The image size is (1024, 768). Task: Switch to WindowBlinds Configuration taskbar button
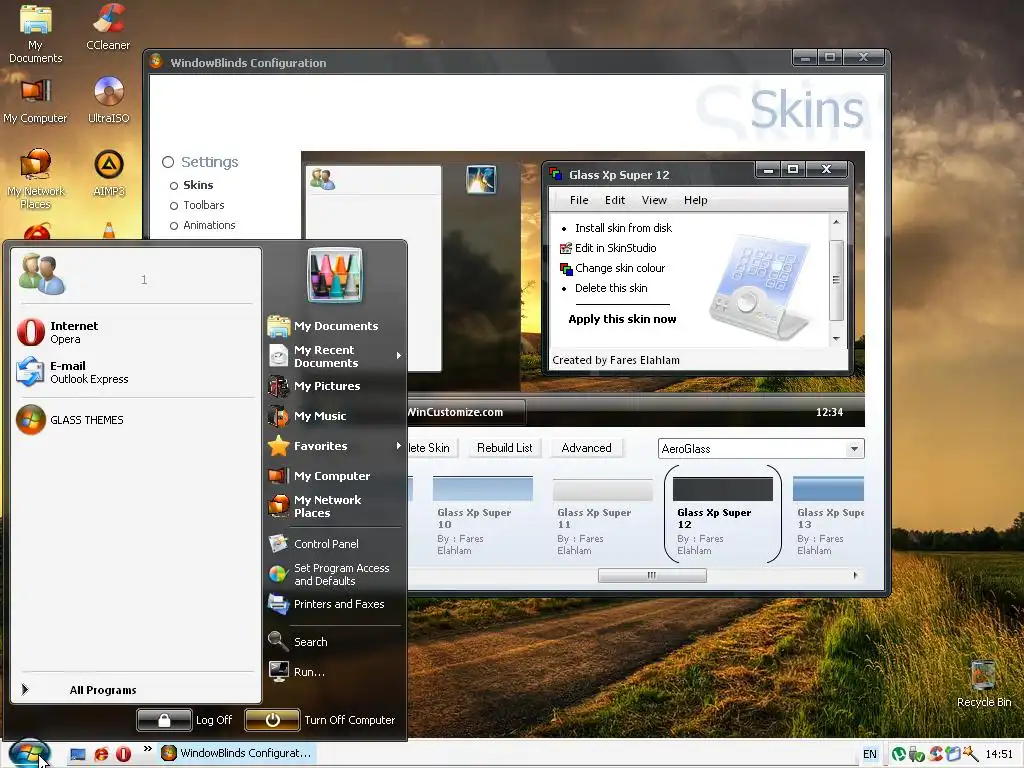tap(236, 753)
